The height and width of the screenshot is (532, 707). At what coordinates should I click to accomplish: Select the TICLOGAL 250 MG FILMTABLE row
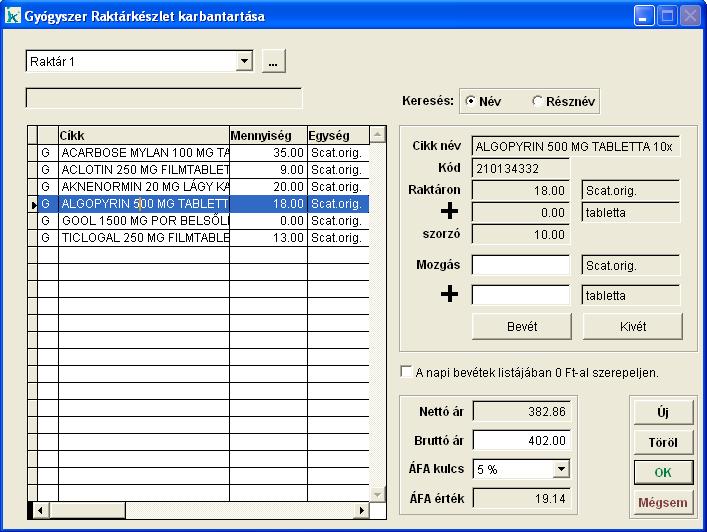[x=144, y=237]
